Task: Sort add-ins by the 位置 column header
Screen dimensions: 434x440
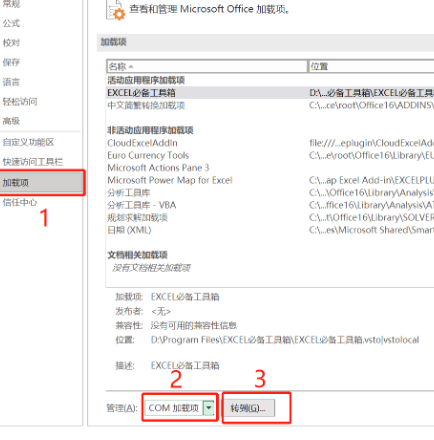Action: [x=371, y=66]
